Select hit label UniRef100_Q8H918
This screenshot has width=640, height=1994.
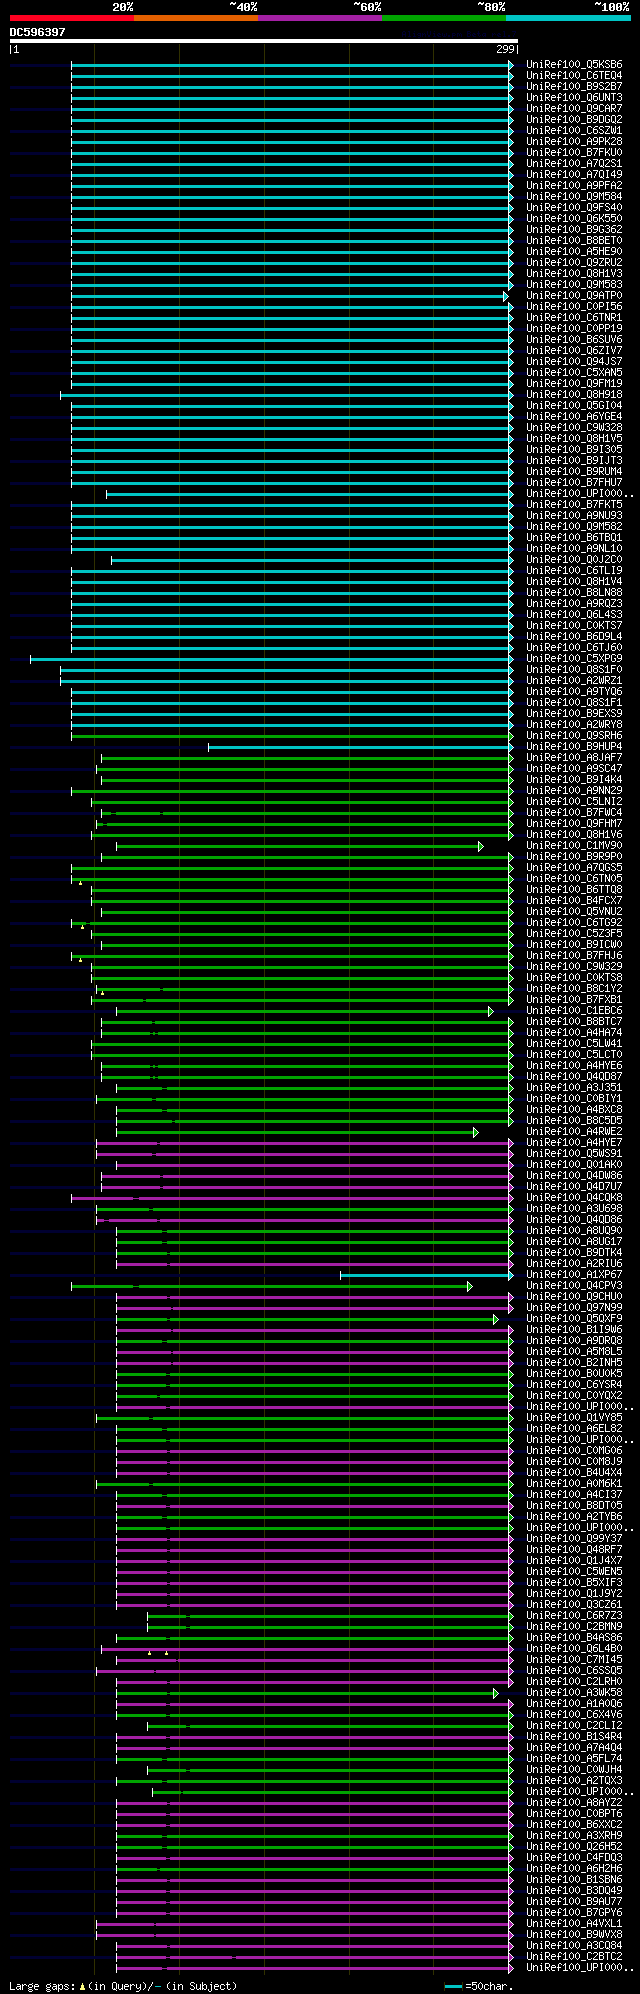574,395
